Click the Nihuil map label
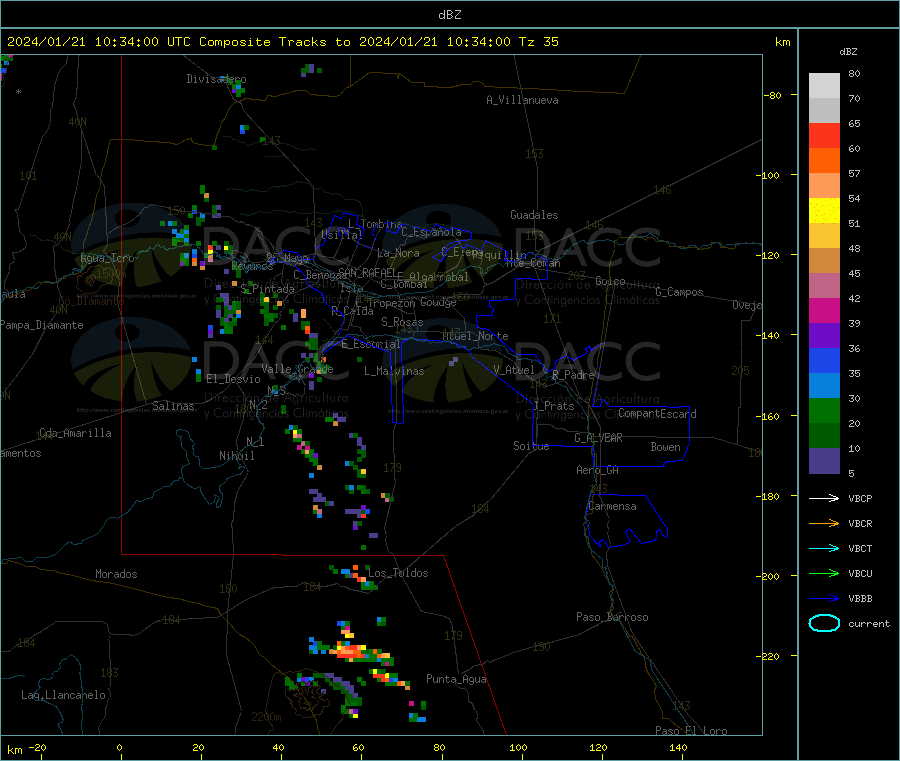900x761 pixels. [x=236, y=456]
